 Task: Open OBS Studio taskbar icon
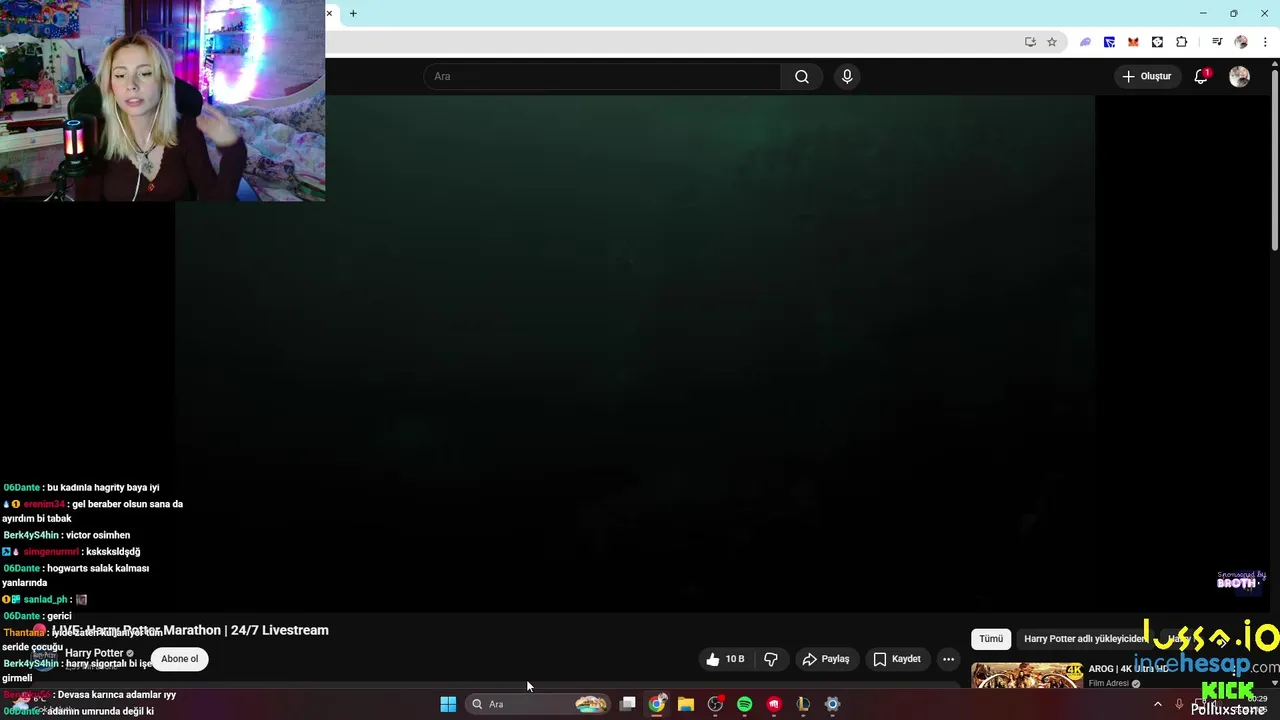click(715, 704)
